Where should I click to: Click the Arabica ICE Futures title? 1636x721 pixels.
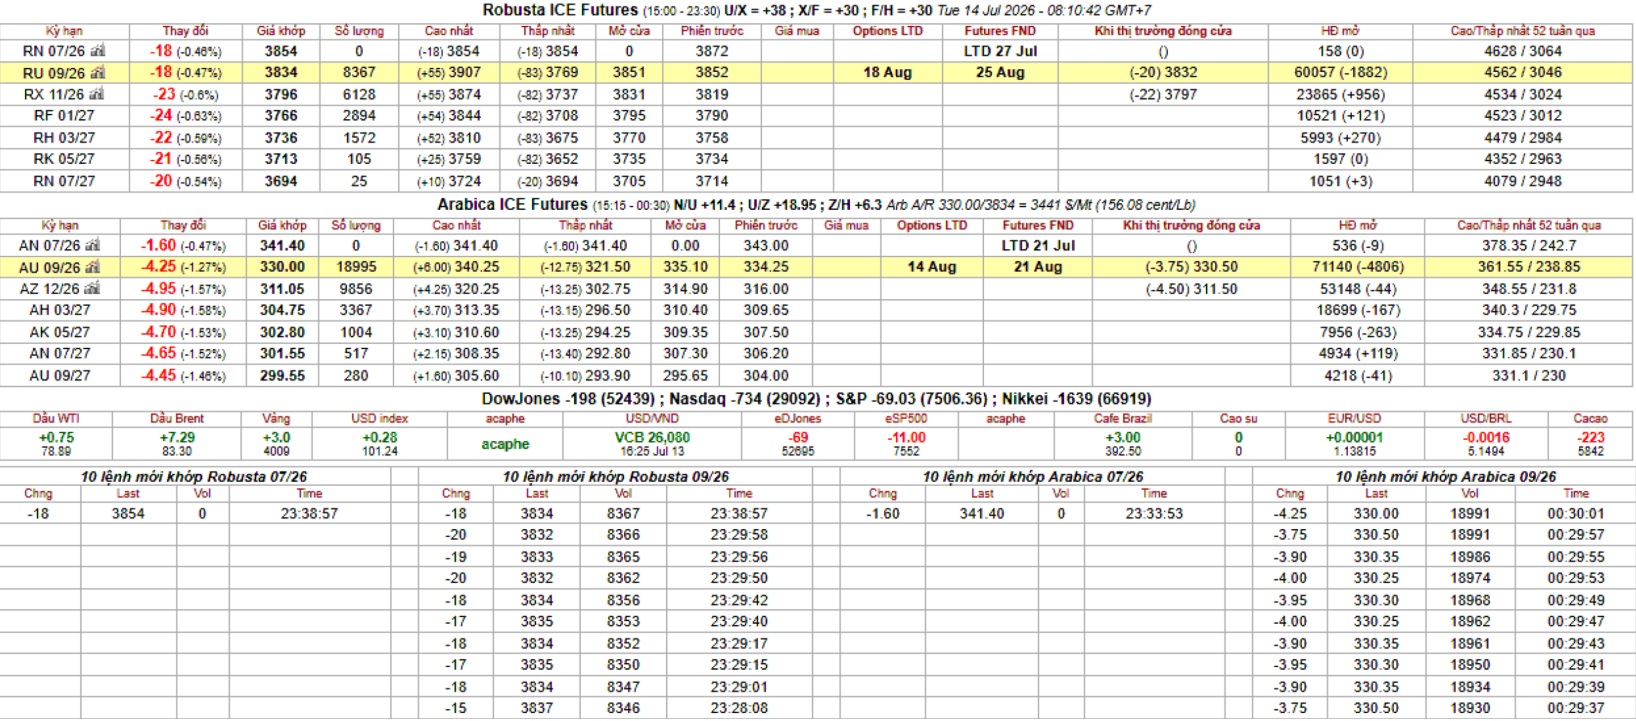click(512, 204)
